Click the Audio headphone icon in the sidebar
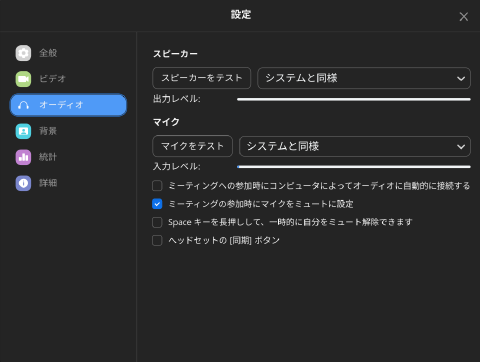The width and height of the screenshot is (480, 362). (23, 105)
